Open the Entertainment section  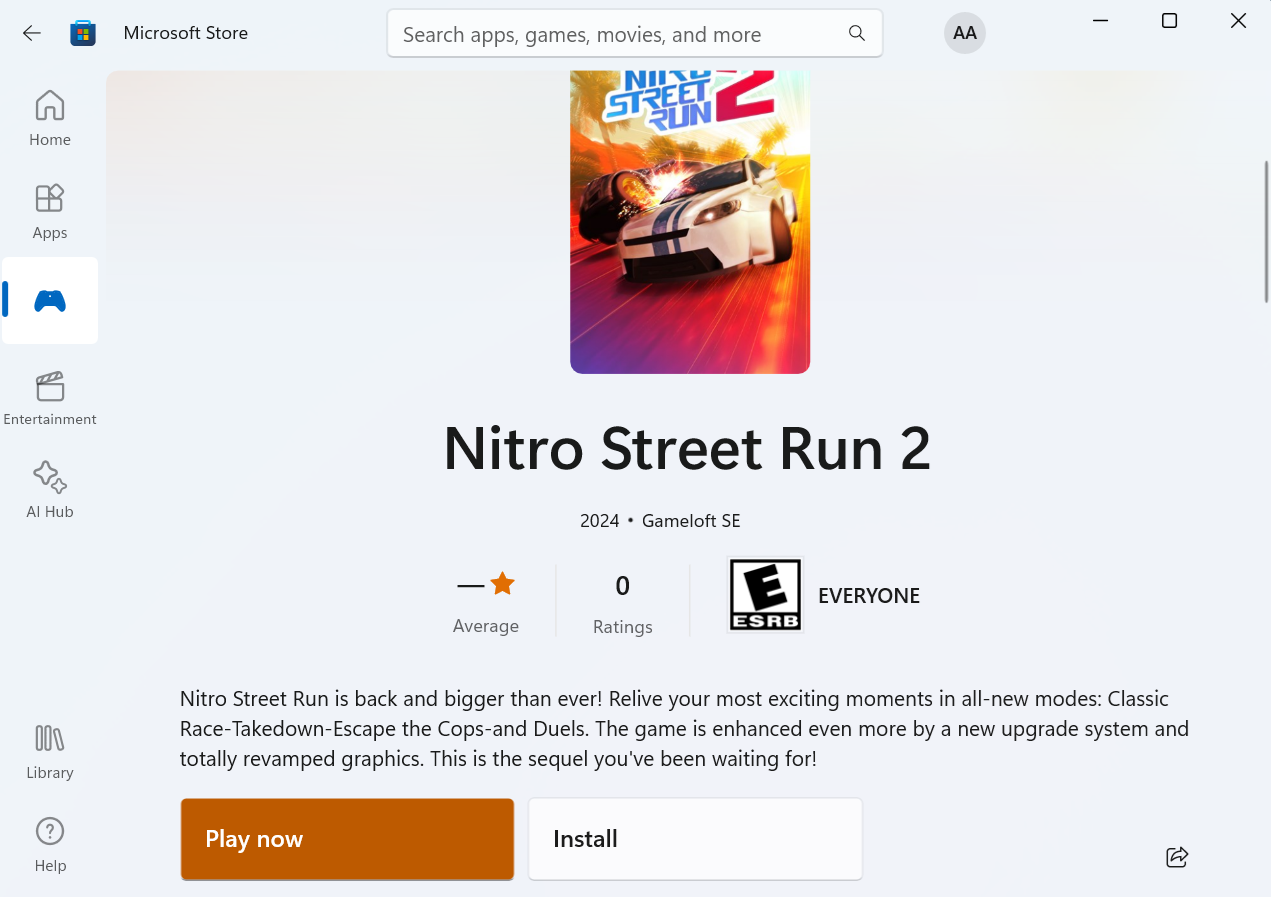(x=50, y=398)
